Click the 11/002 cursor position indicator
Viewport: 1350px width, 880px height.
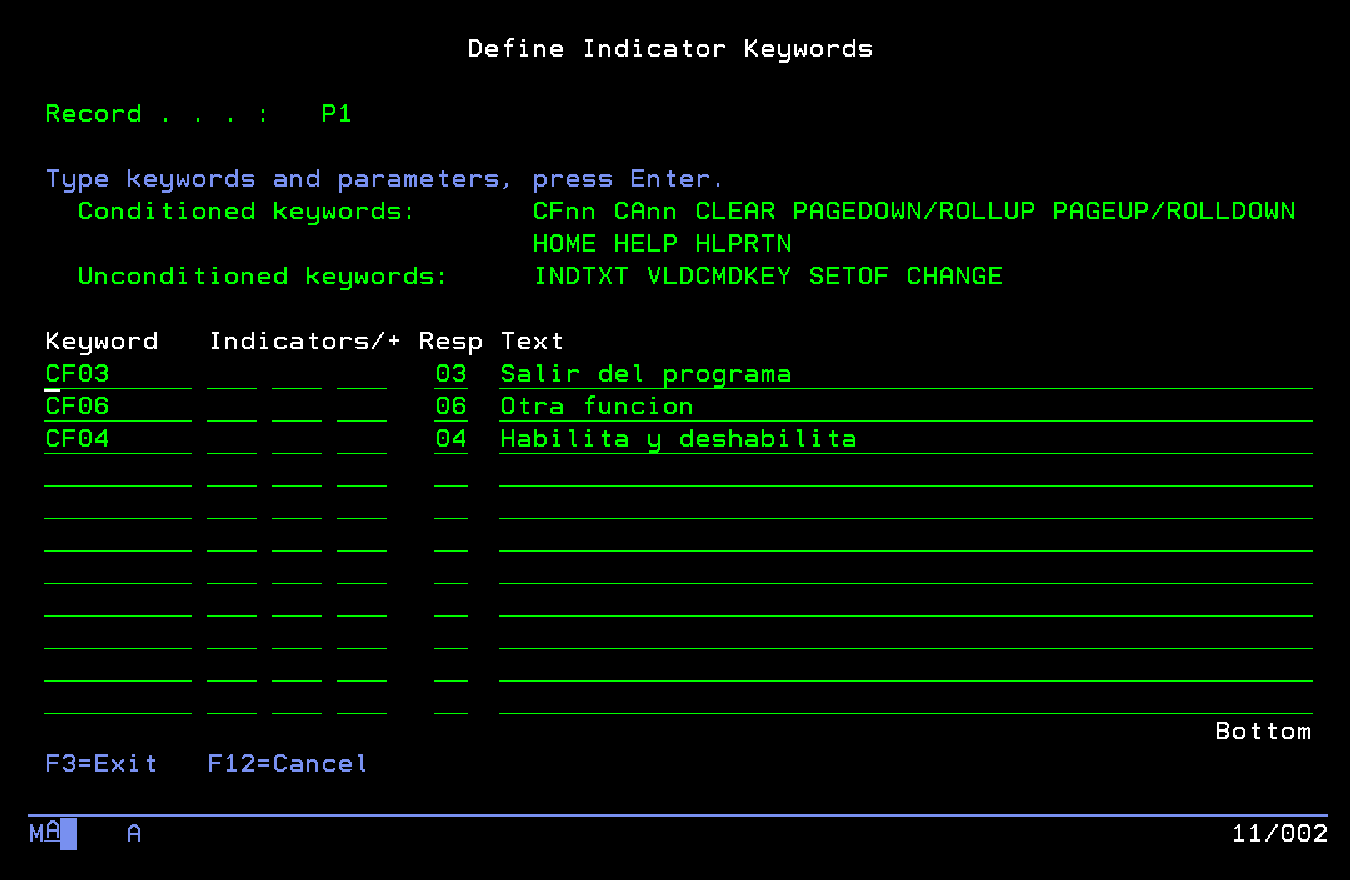[x=1279, y=833]
